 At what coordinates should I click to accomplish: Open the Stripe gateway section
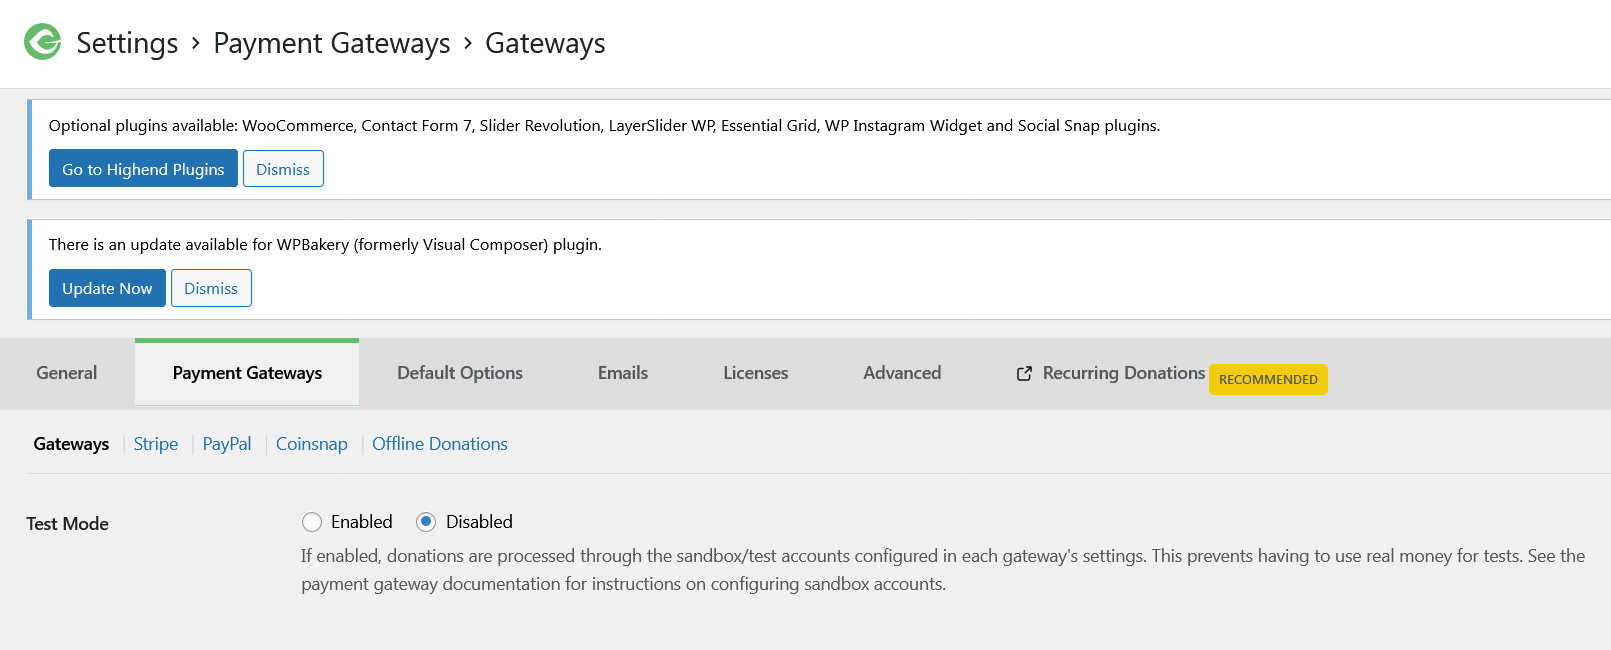click(x=156, y=444)
